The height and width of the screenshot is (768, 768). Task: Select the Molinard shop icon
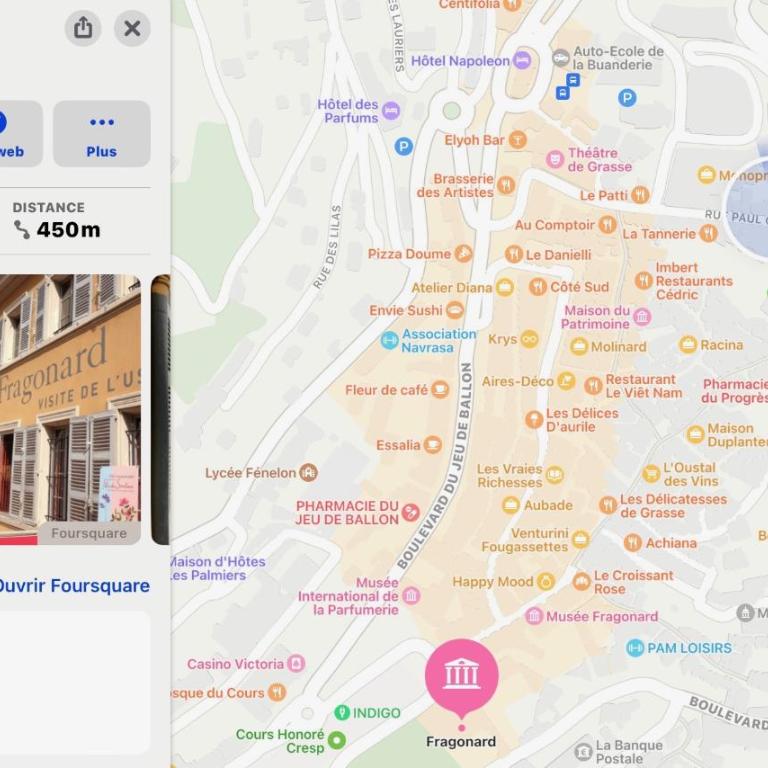[x=579, y=346]
